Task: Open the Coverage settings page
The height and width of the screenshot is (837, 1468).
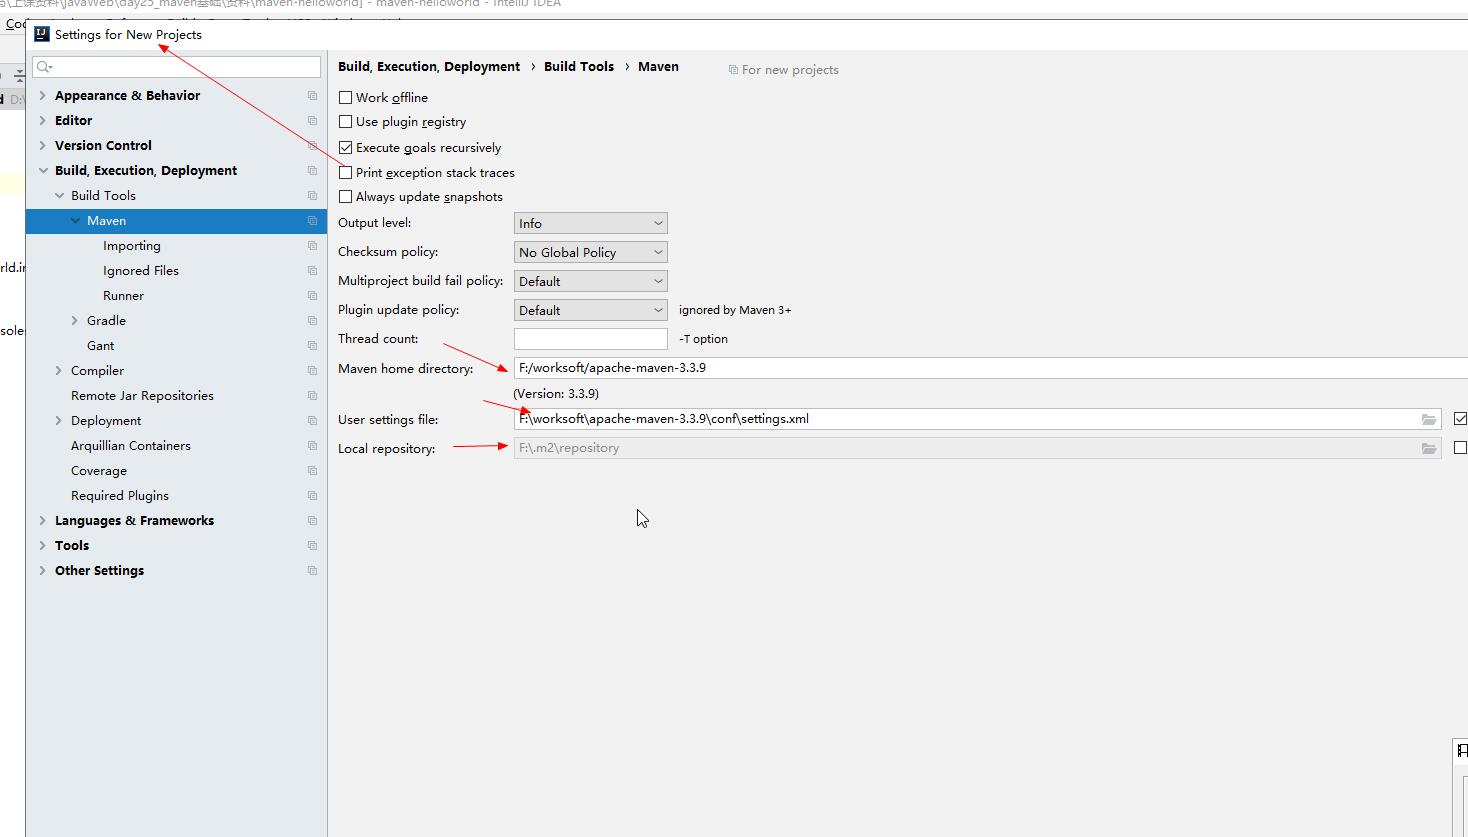Action: (x=99, y=471)
